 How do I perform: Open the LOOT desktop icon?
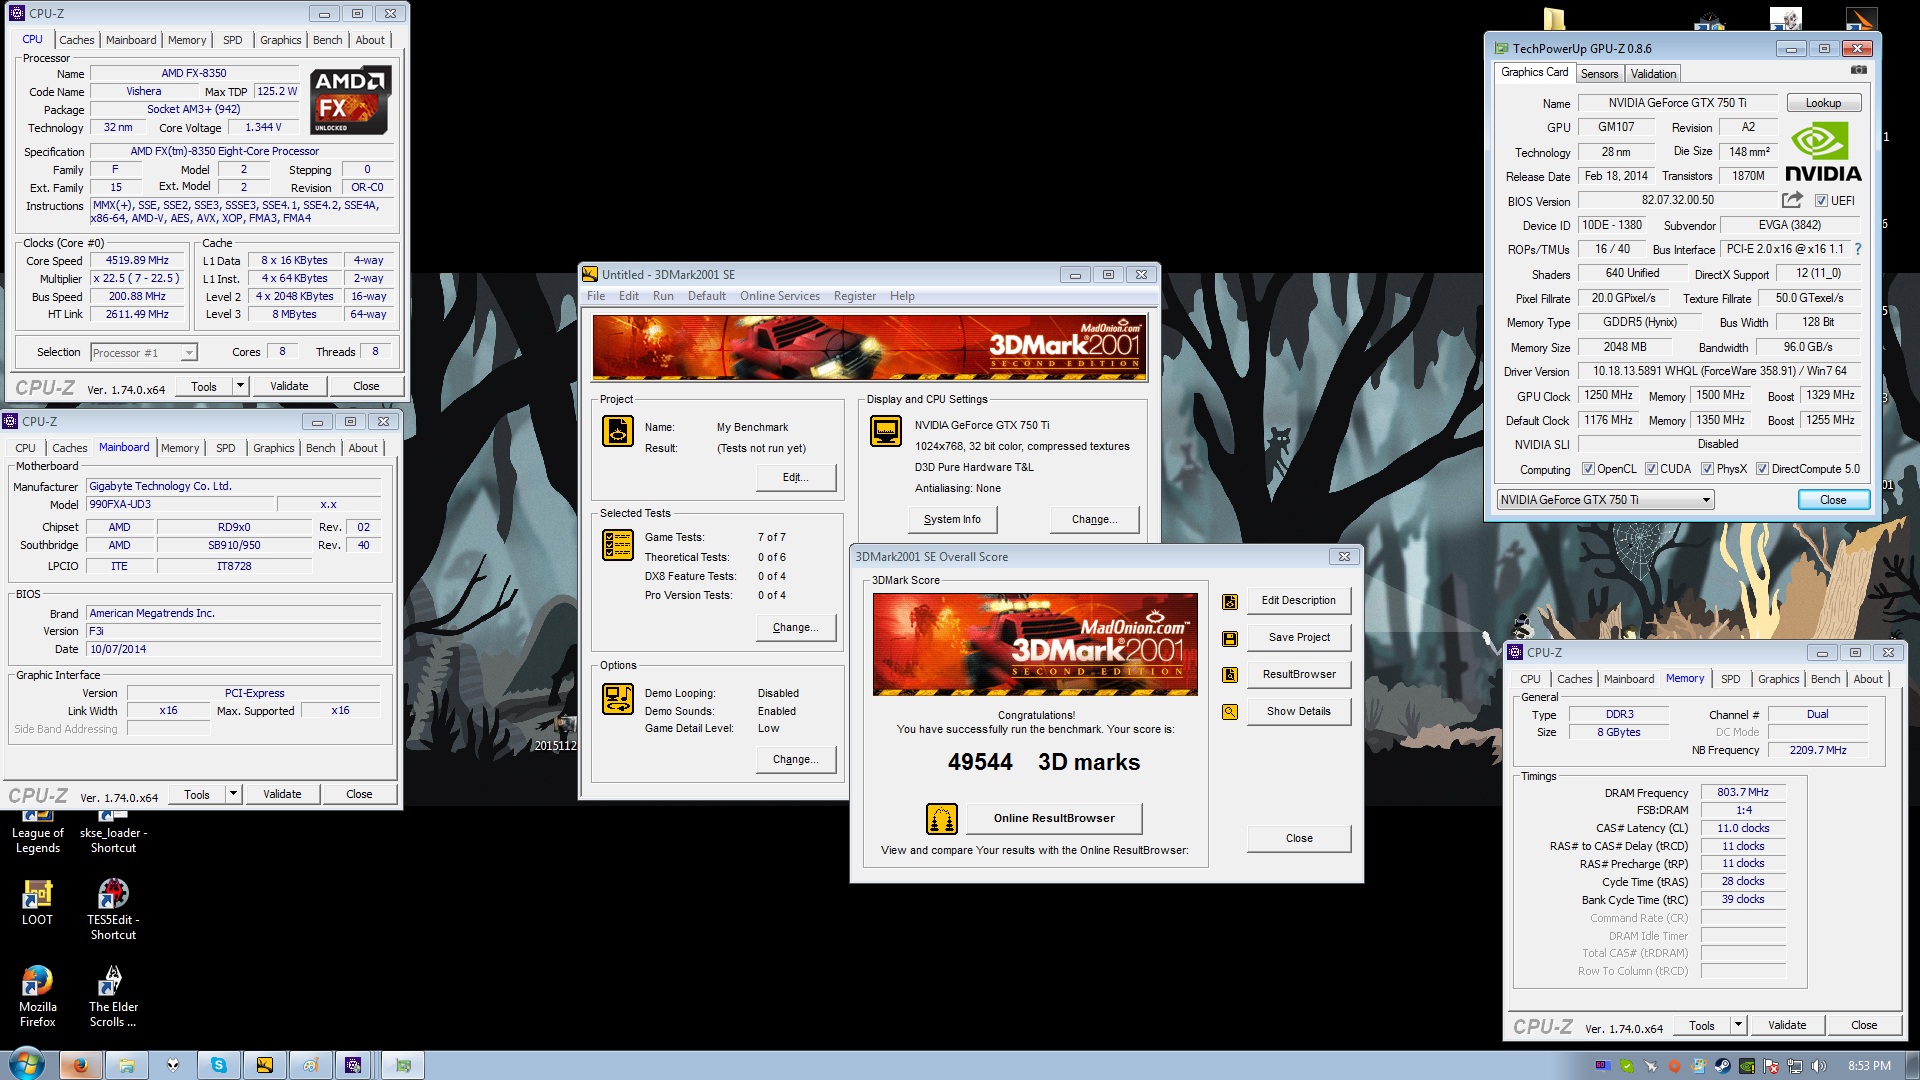pyautogui.click(x=37, y=902)
